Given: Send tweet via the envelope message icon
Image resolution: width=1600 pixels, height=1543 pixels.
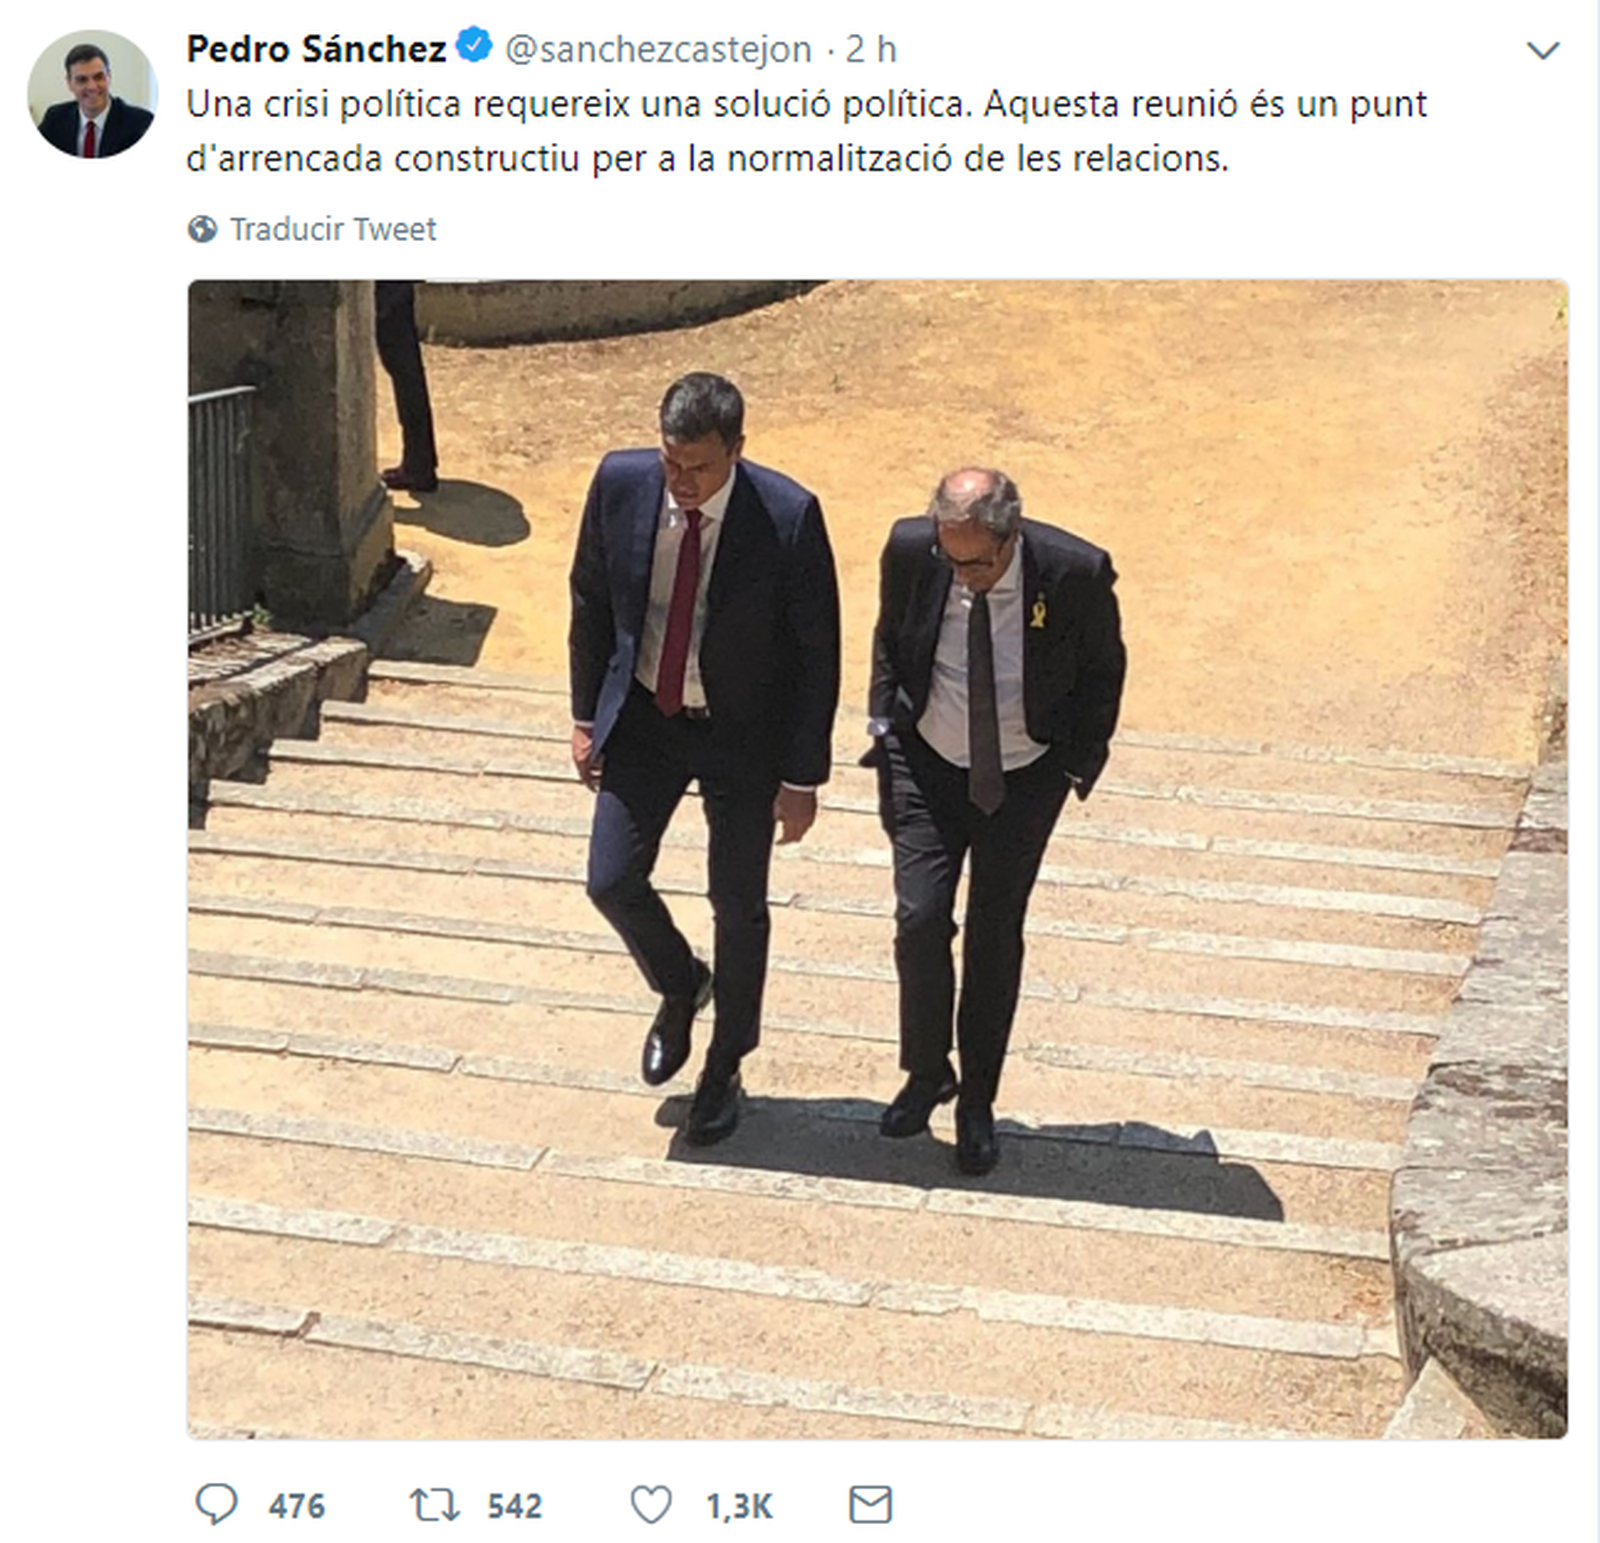Looking at the screenshot, I should (870, 1504).
